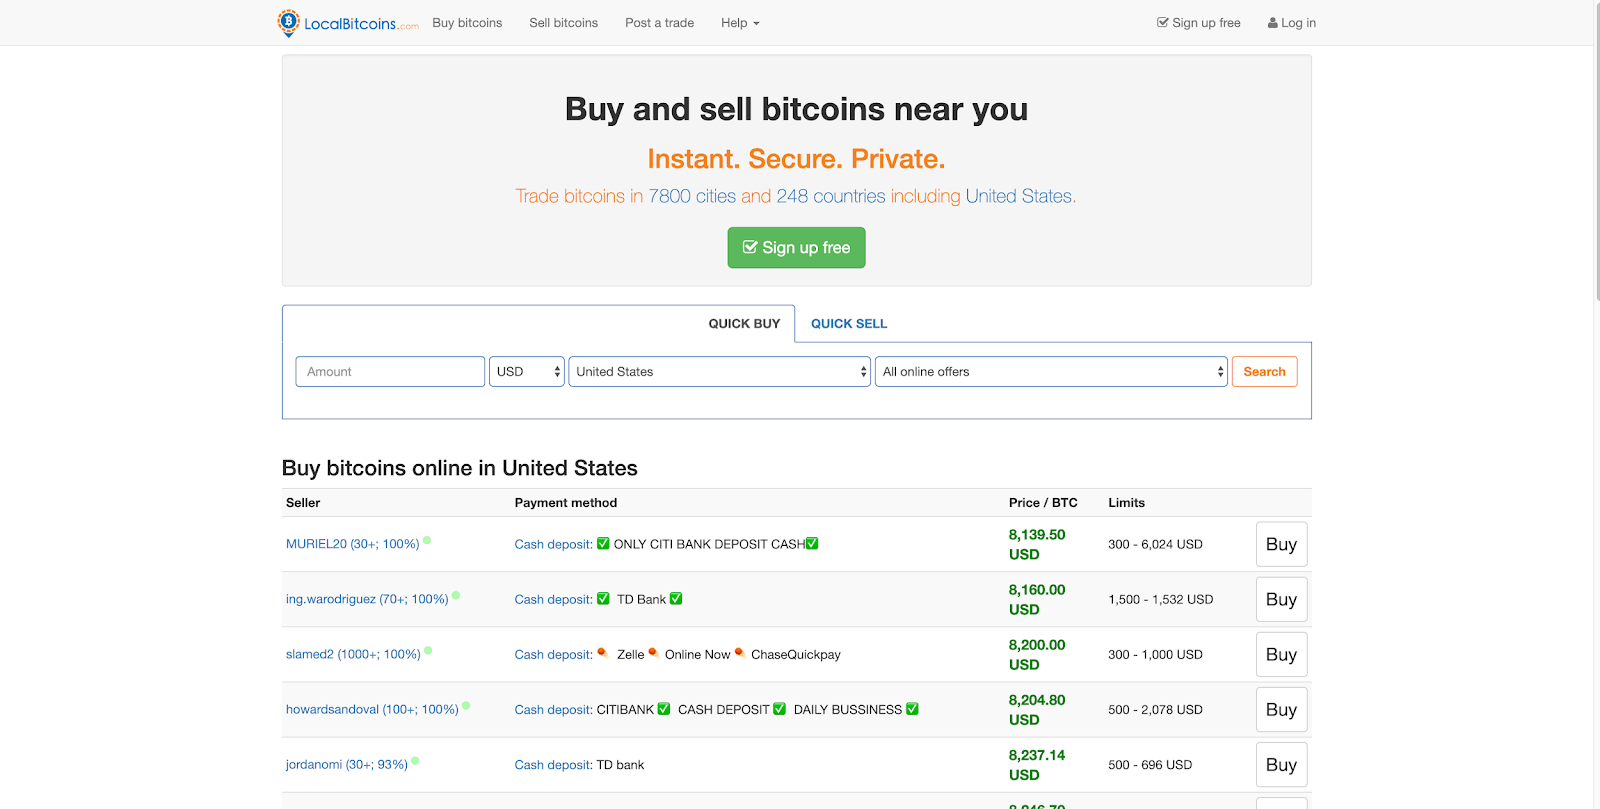Click the LocalBitcoins logo icon
Viewport: 1600px width, 809px height.
[x=288, y=22]
